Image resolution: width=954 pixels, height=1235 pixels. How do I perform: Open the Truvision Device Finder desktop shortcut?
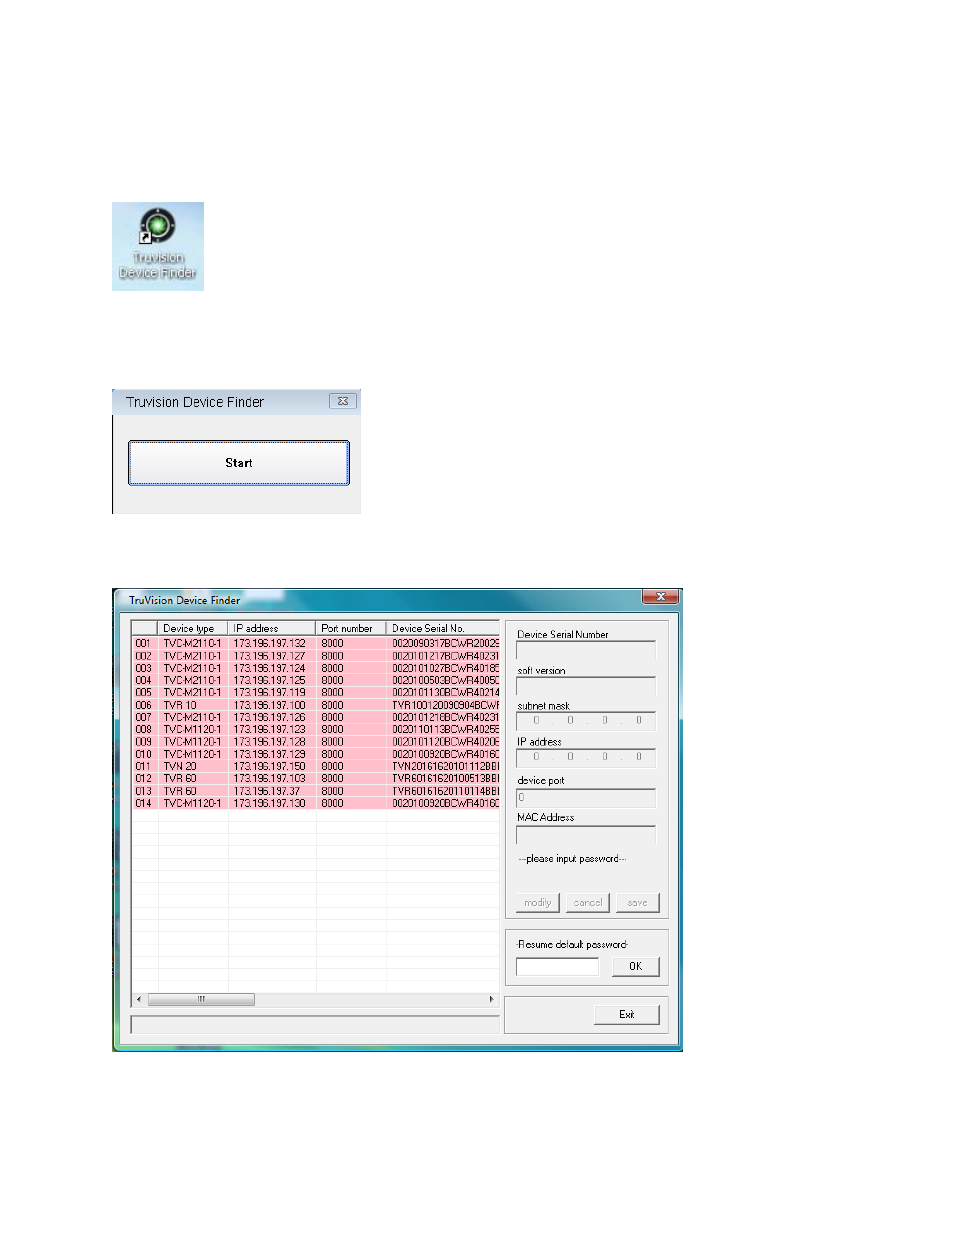[158, 246]
